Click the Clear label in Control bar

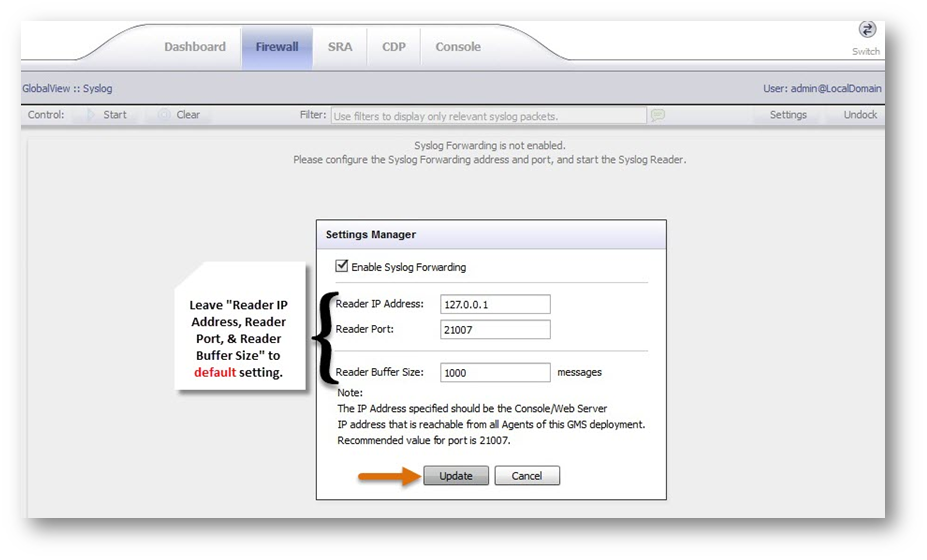pyautogui.click(x=188, y=115)
